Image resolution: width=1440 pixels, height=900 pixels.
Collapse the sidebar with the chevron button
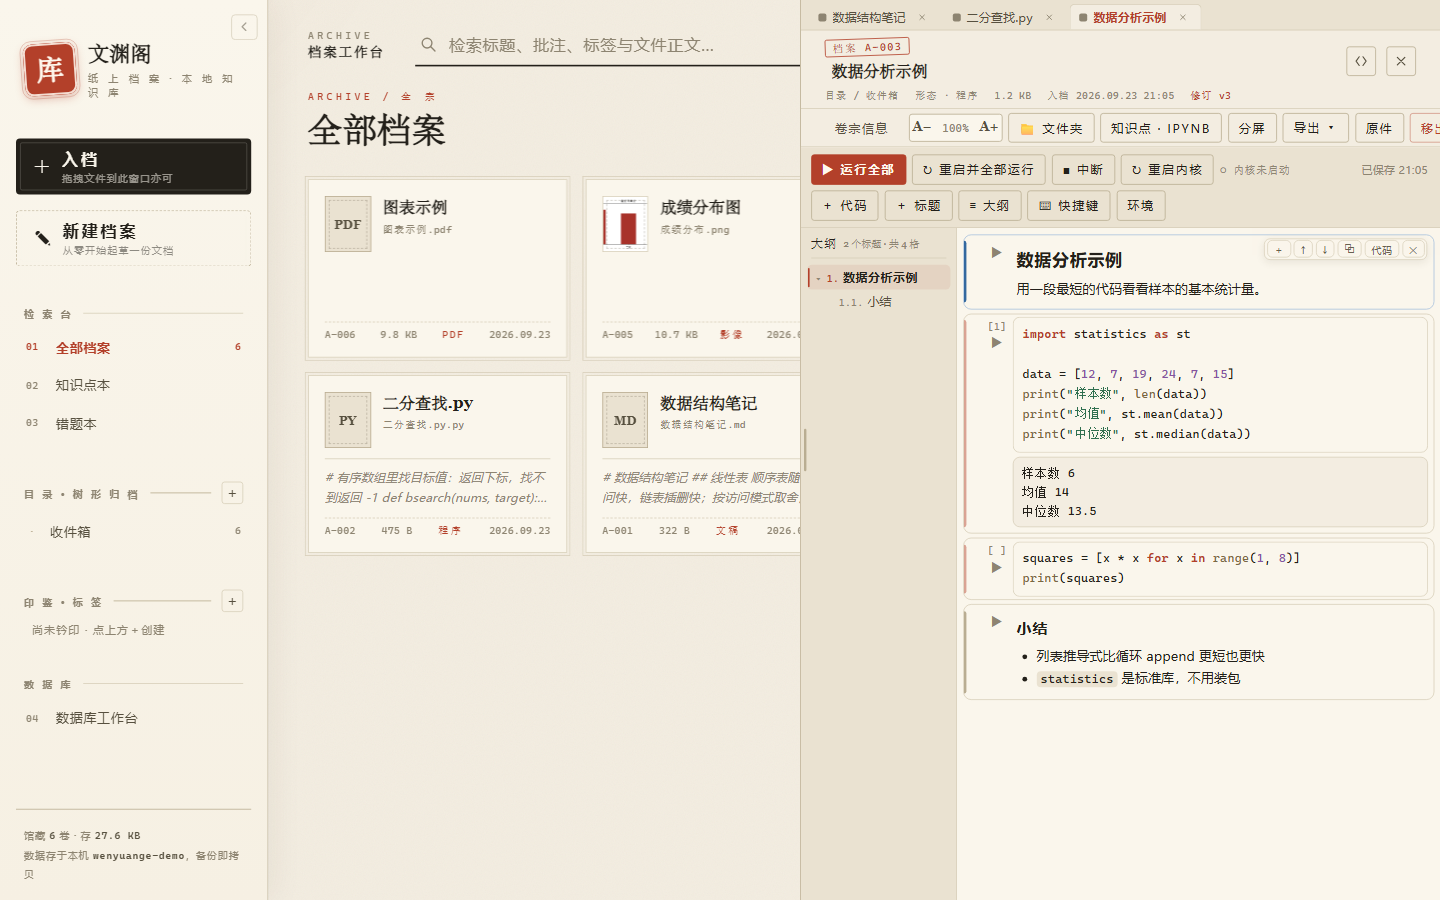pyautogui.click(x=244, y=27)
